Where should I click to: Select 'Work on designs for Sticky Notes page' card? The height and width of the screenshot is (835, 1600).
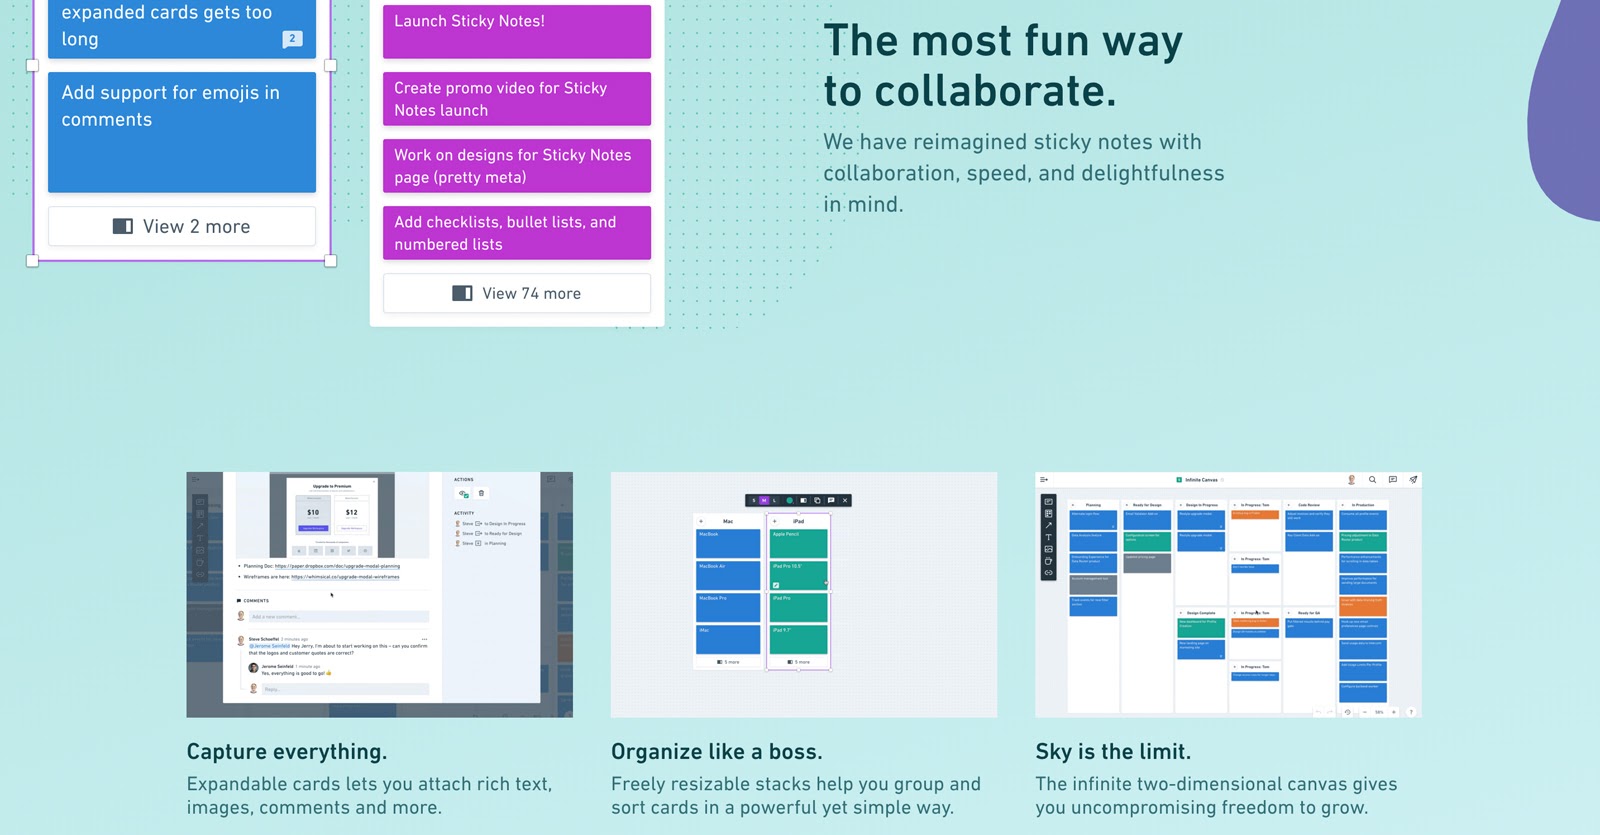pos(517,166)
